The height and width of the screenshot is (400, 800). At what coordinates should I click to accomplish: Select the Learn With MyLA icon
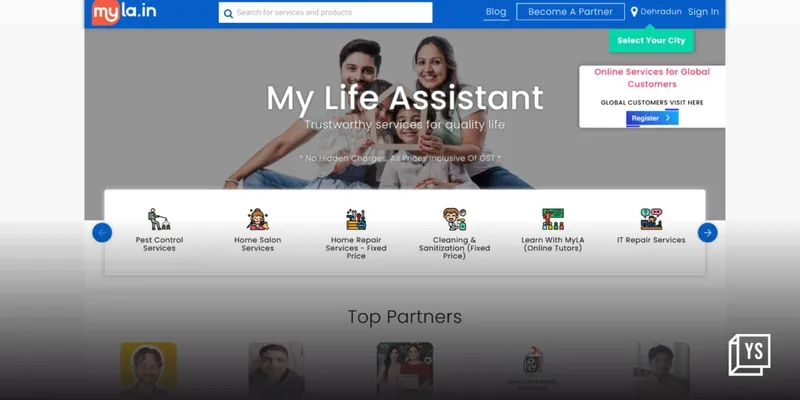(553, 219)
